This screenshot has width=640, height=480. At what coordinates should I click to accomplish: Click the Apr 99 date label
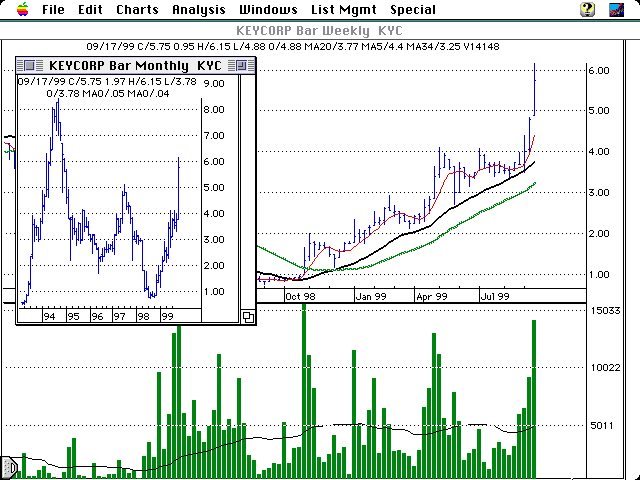click(x=432, y=296)
